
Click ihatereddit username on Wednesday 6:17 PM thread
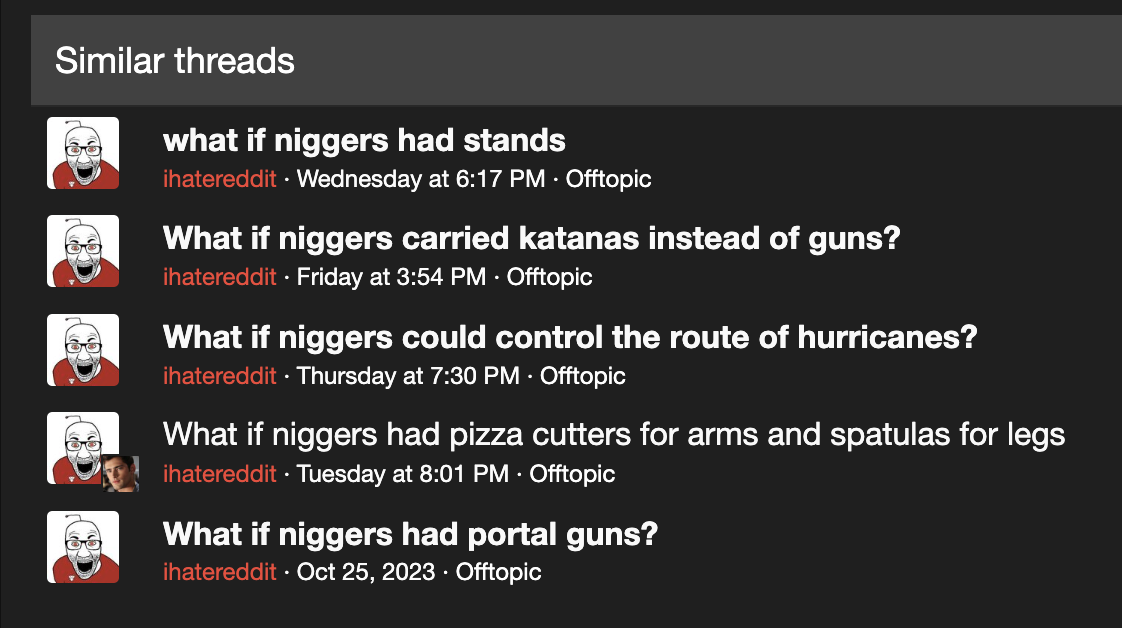tap(220, 179)
